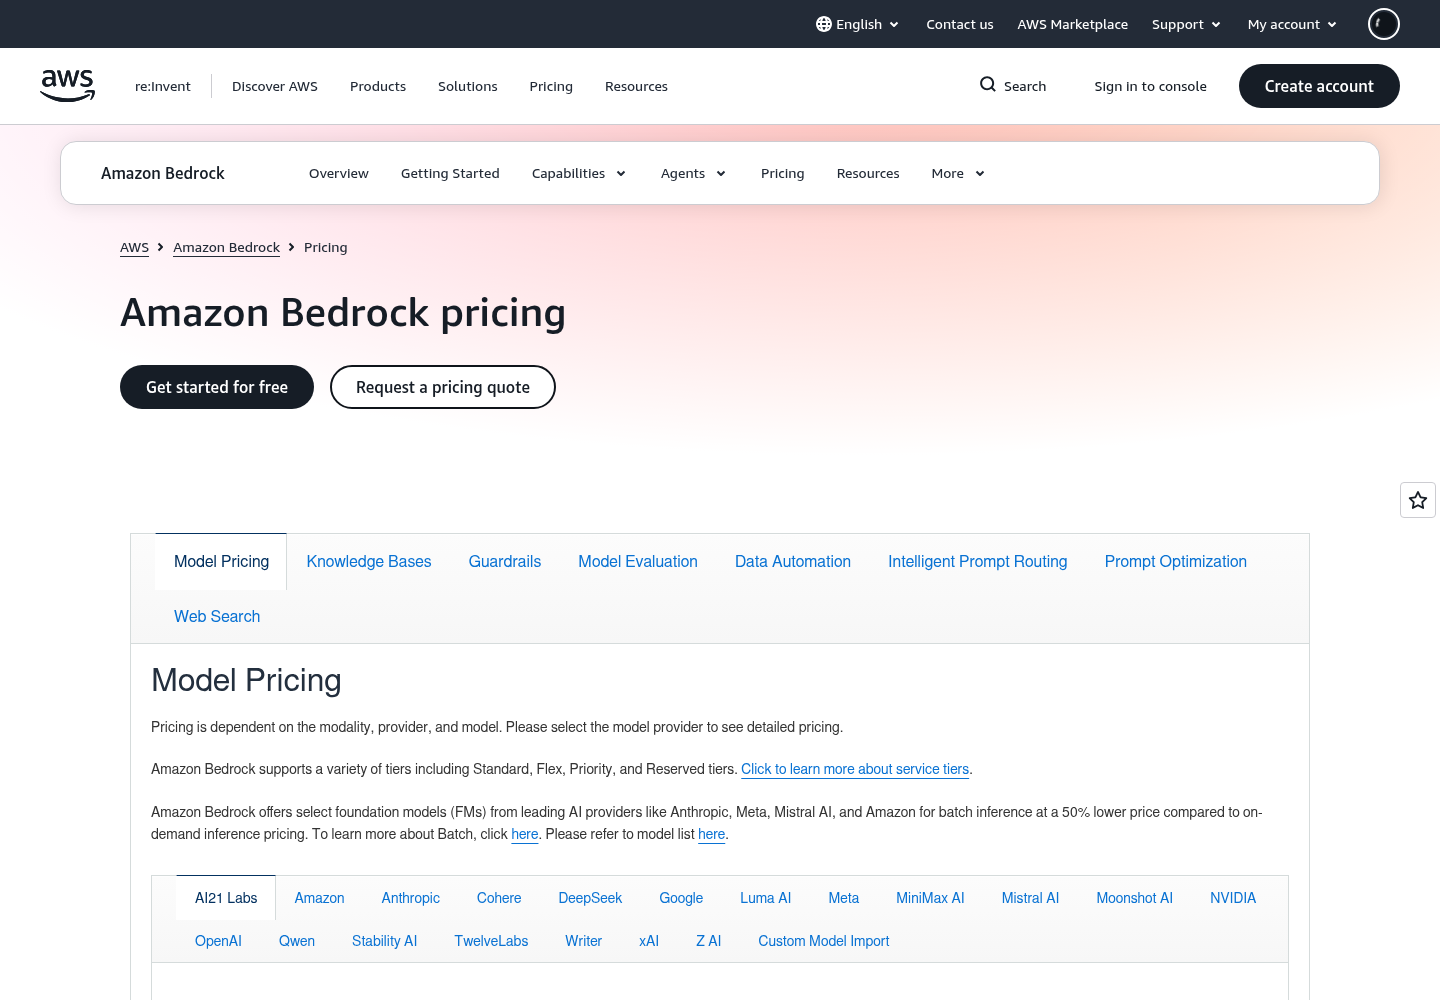Expand Capabilities in Bedrock nav
Viewport: 1440px width, 1000px height.
tap(579, 173)
